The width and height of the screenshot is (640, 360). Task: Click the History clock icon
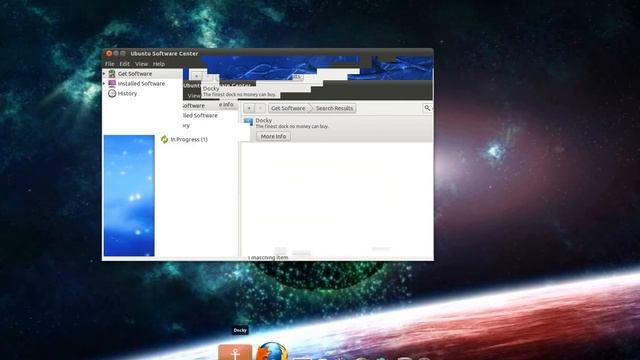(x=112, y=93)
